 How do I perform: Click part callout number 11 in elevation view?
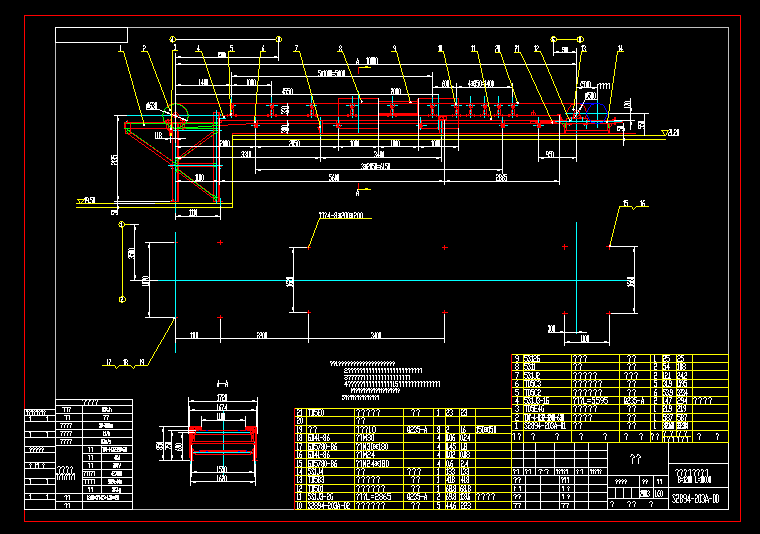[473, 48]
